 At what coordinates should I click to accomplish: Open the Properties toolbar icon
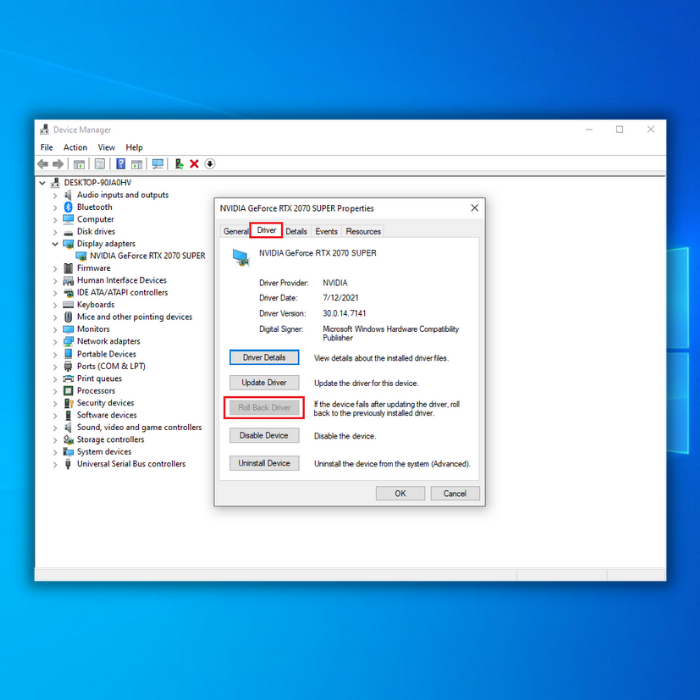[100, 164]
